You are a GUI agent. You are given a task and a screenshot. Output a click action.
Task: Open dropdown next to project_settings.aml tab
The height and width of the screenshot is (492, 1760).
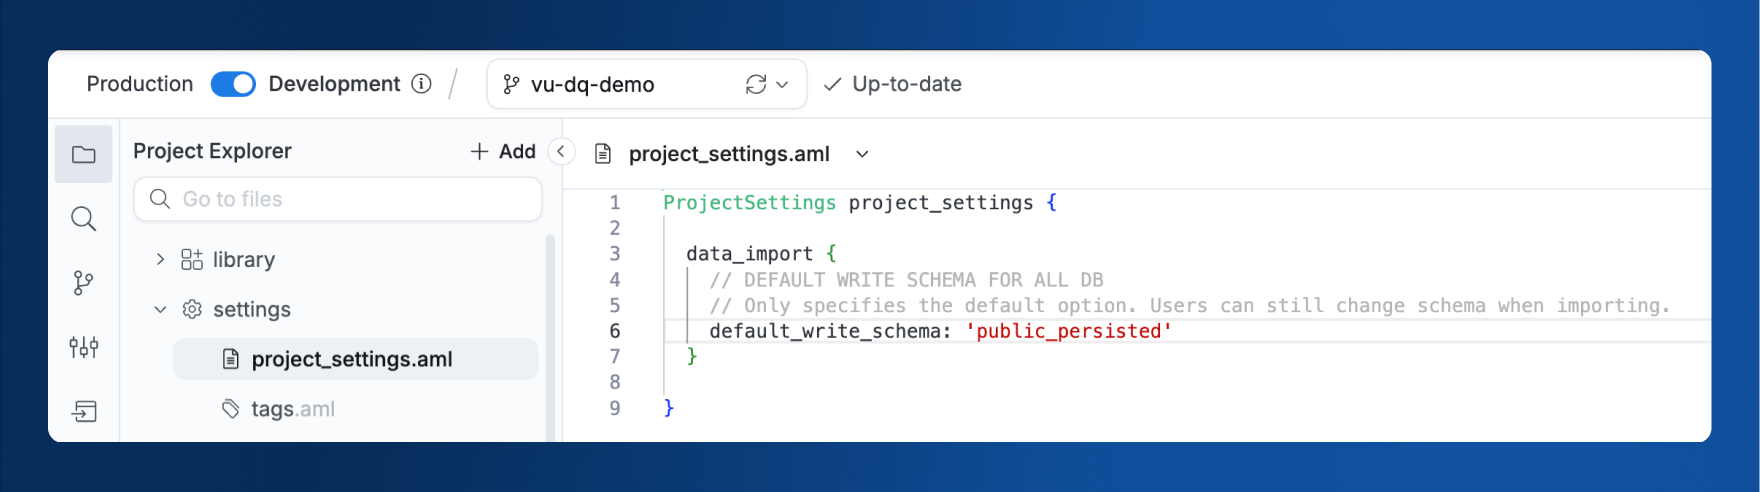point(862,154)
